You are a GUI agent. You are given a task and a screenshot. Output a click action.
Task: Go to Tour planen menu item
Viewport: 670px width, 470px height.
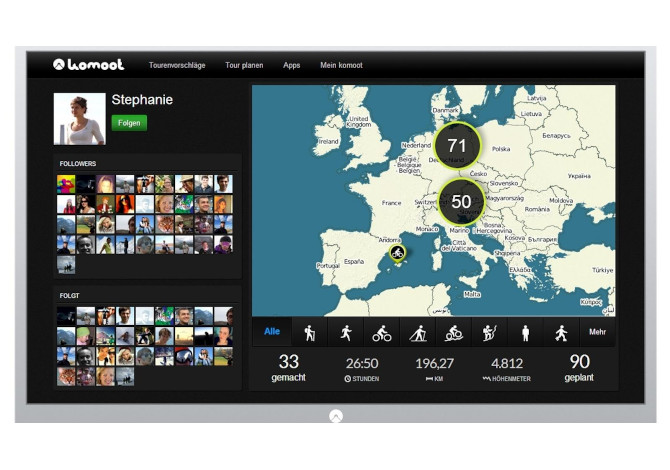point(244,66)
